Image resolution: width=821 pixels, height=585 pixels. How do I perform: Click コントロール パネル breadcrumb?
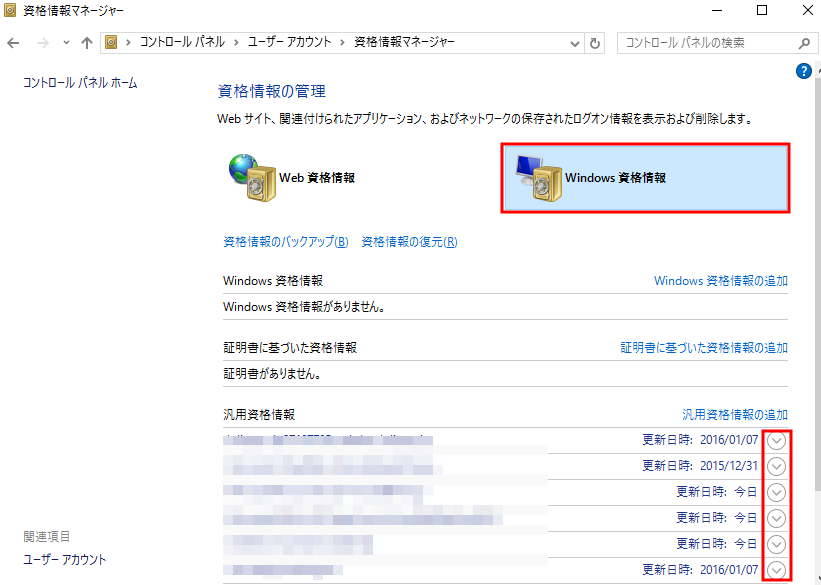182,42
